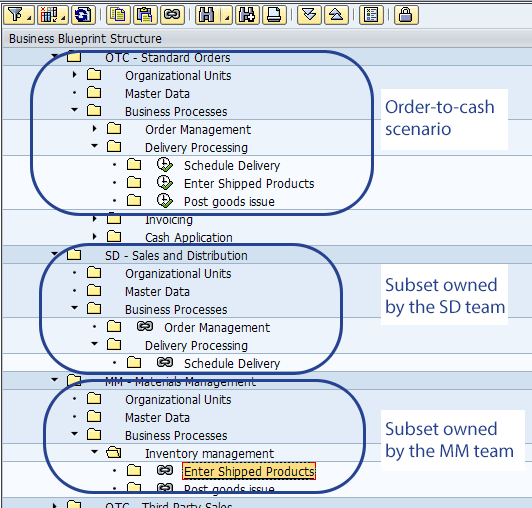The height and width of the screenshot is (508, 532).
Task: Click folder icon of OTC - Standard Orders
Action: (x=74, y=57)
